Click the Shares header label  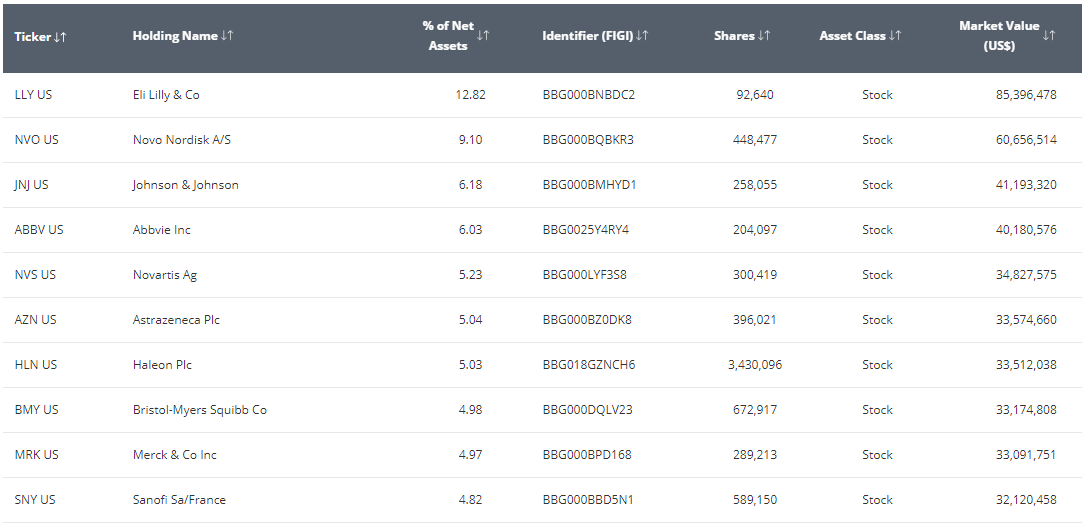tap(734, 36)
